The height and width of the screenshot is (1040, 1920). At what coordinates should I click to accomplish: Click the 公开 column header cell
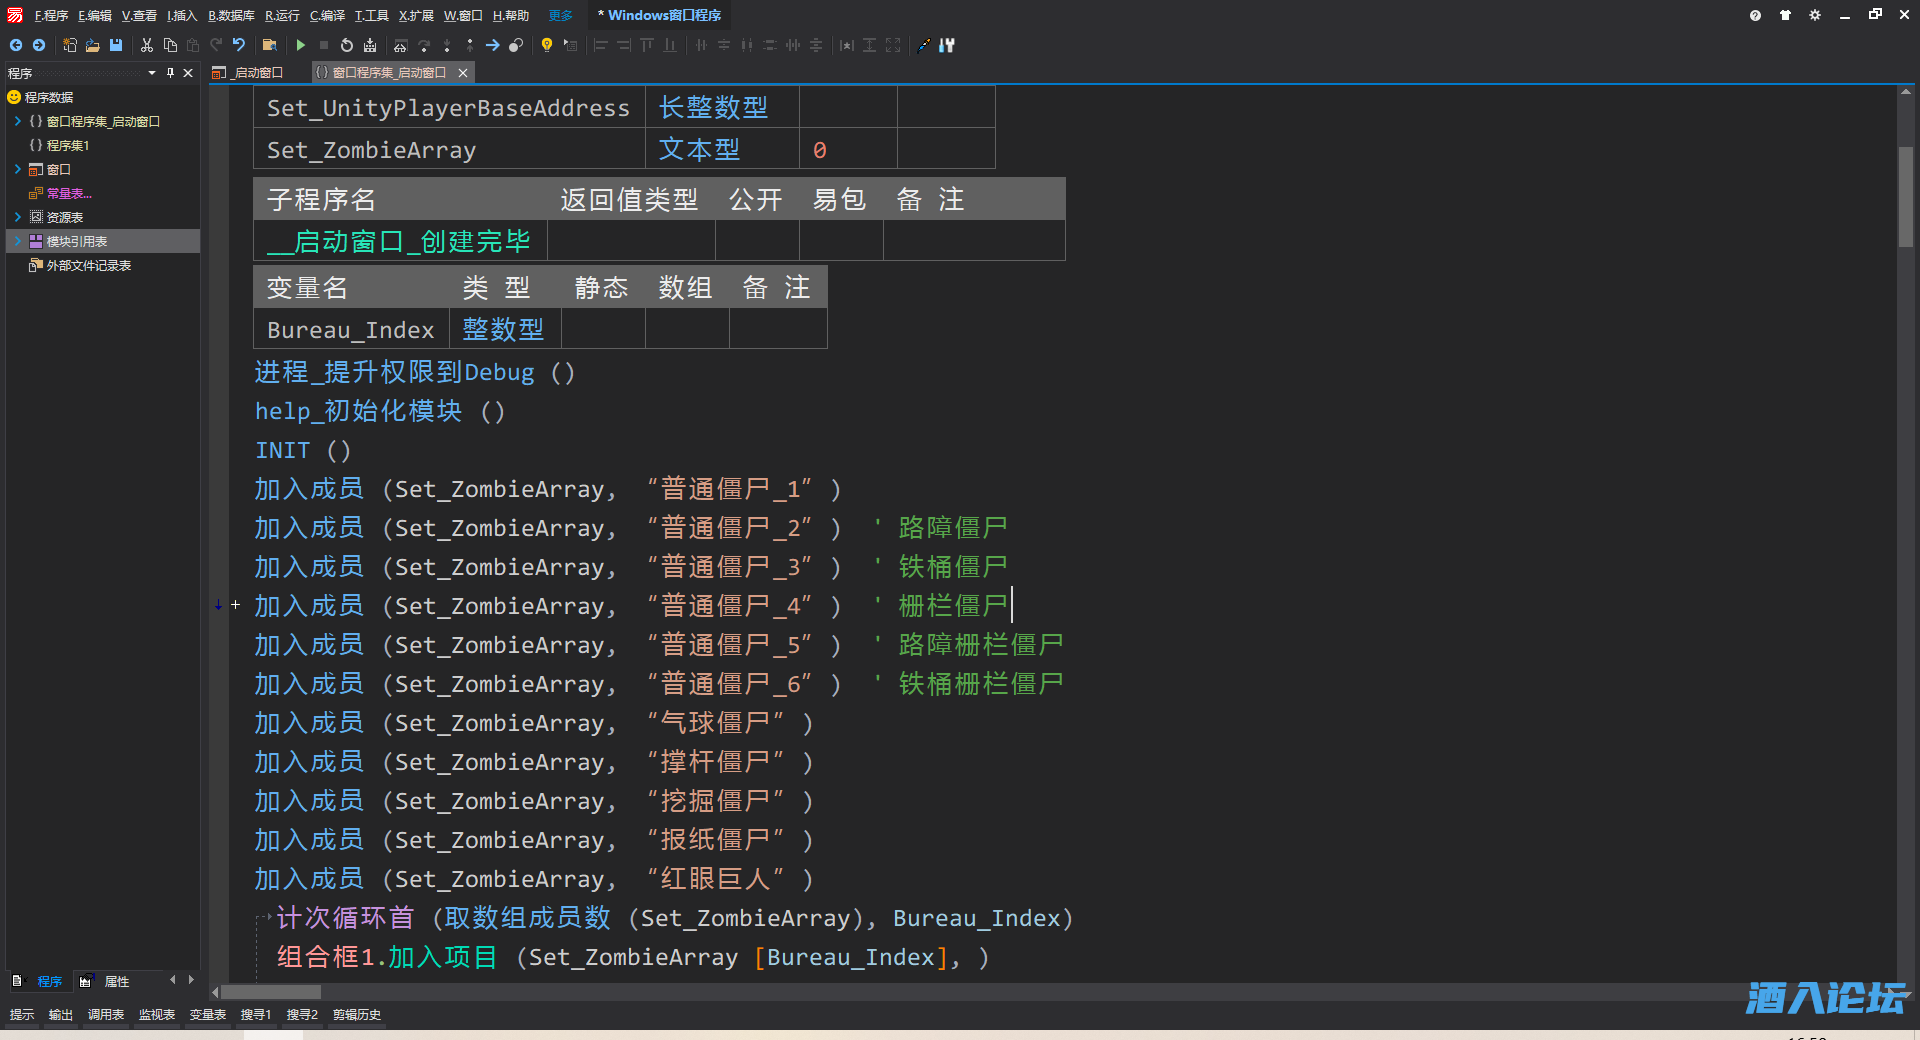tap(756, 199)
